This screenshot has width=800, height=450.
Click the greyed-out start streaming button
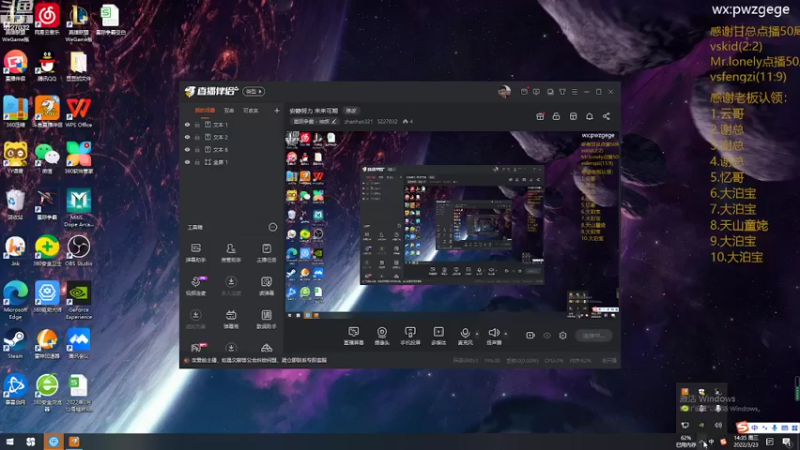[x=593, y=336]
